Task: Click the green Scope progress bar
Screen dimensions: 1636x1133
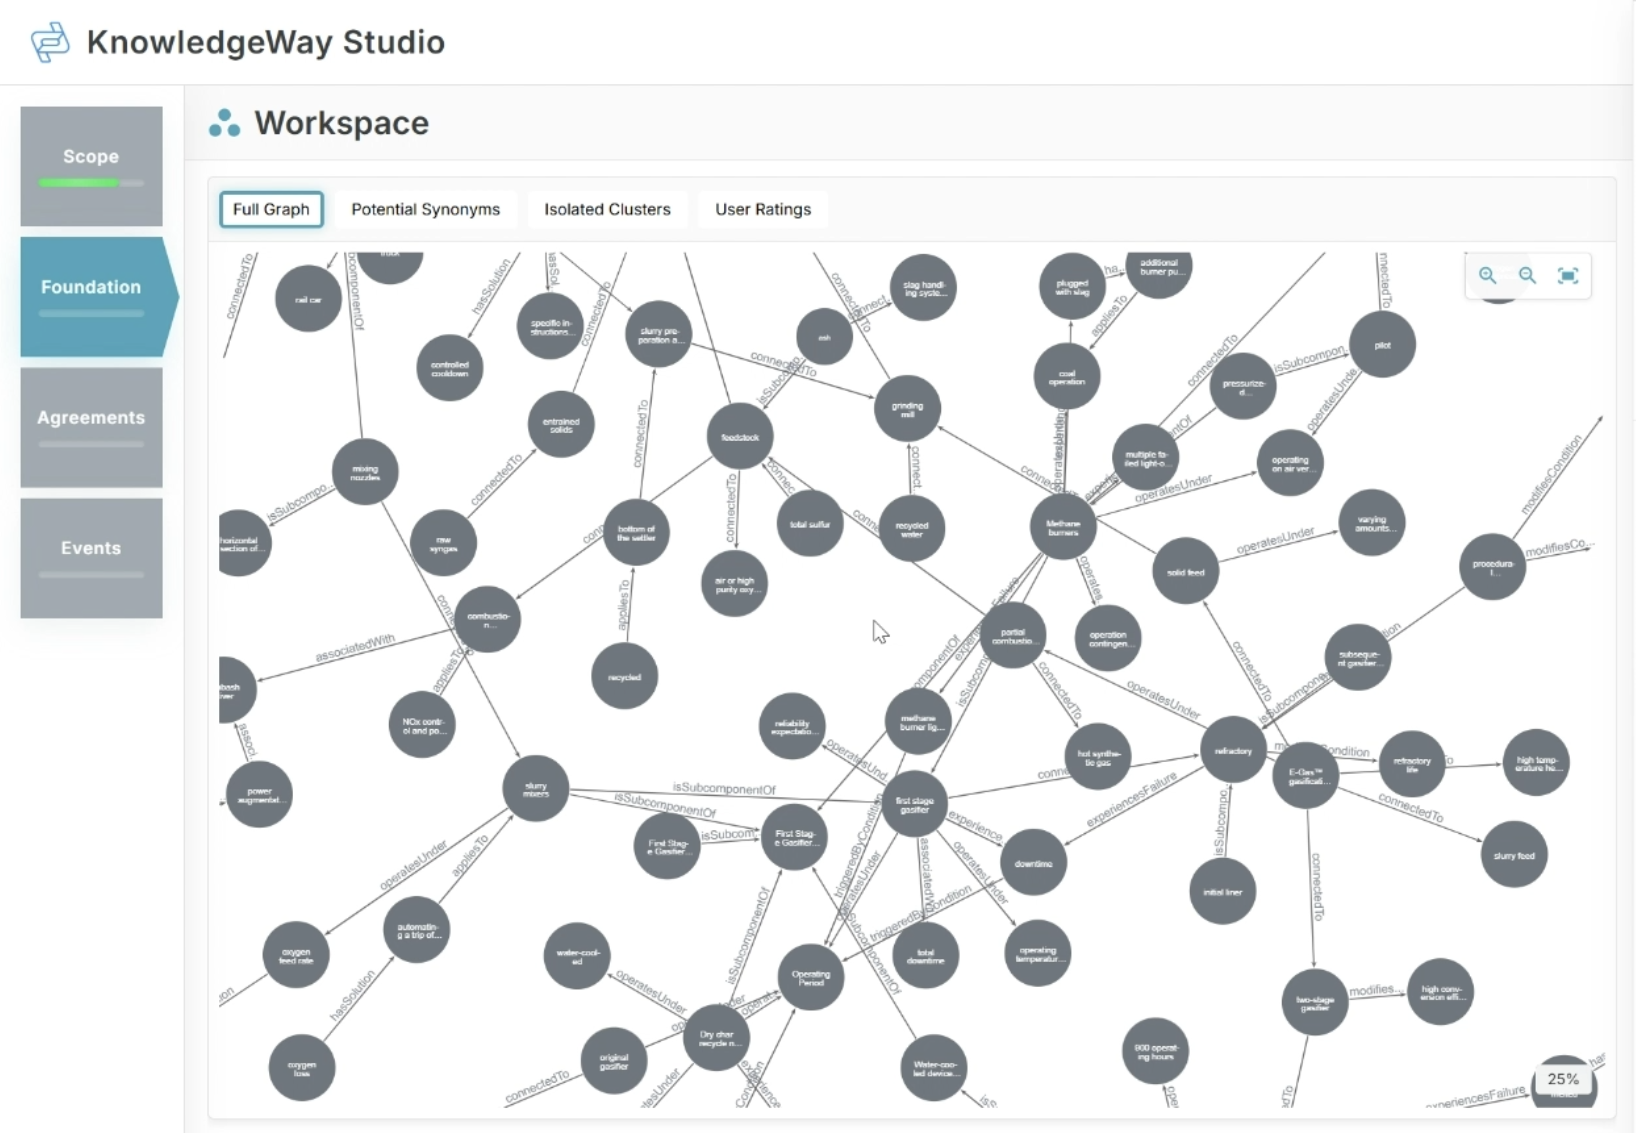Action: click(80, 183)
